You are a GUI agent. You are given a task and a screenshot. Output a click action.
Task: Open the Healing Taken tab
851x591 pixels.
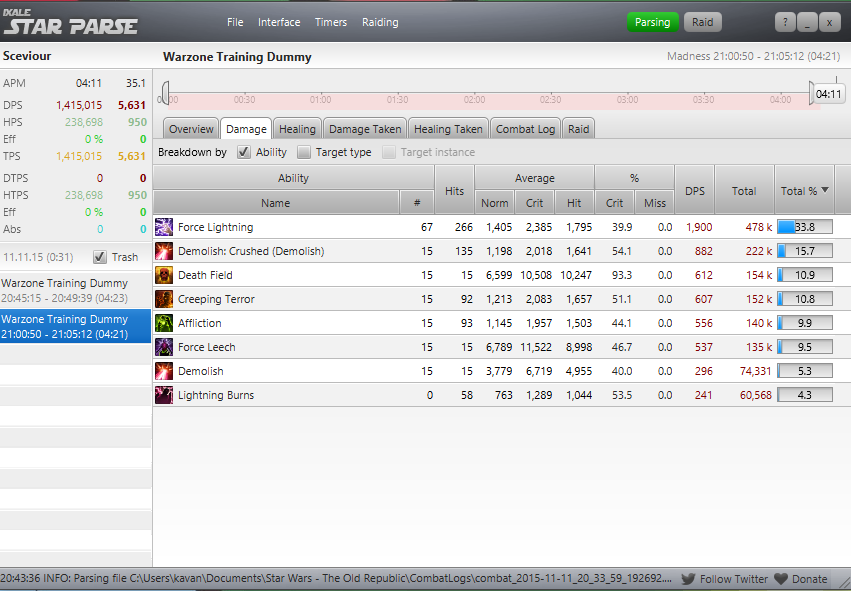pos(448,129)
